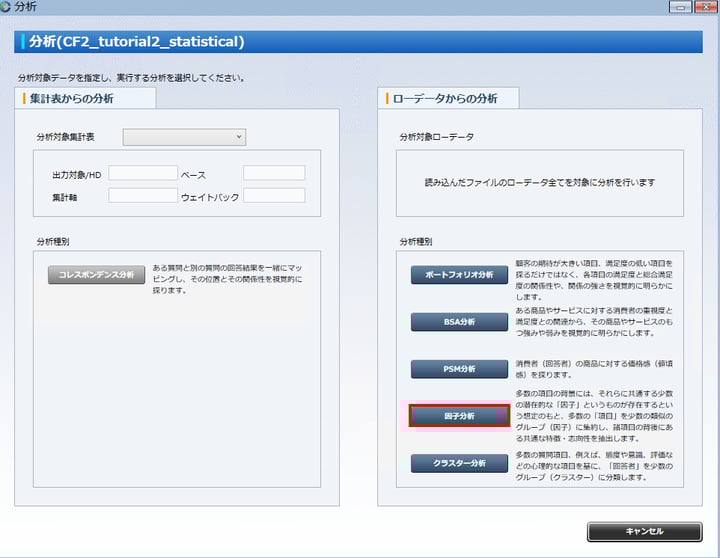Screen dimensions: 720x558
Task: Launch PSM分析
Action: tap(459, 369)
